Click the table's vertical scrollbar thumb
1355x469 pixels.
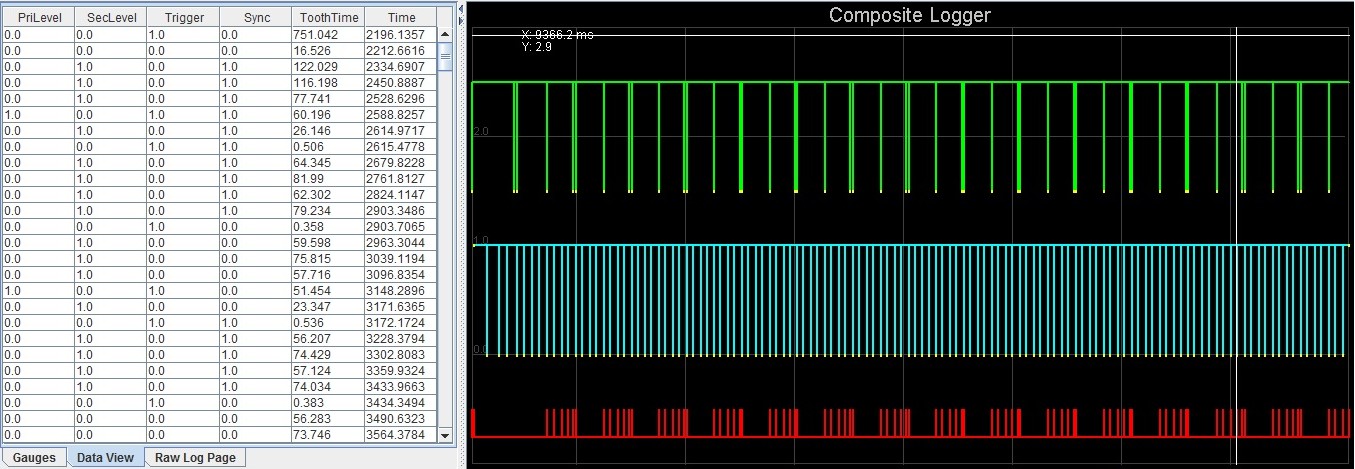[445, 56]
